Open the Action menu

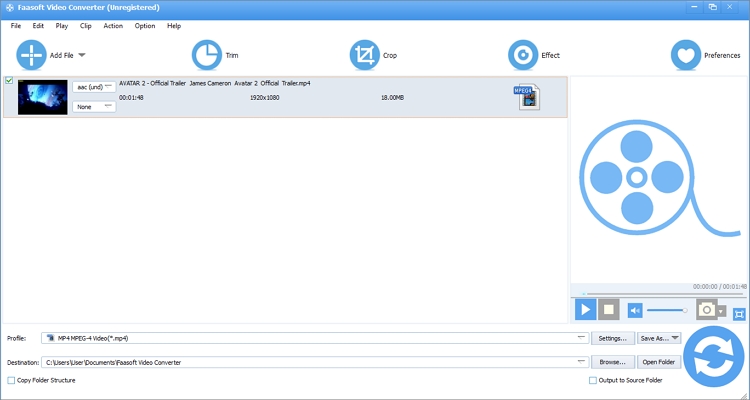pyautogui.click(x=113, y=26)
